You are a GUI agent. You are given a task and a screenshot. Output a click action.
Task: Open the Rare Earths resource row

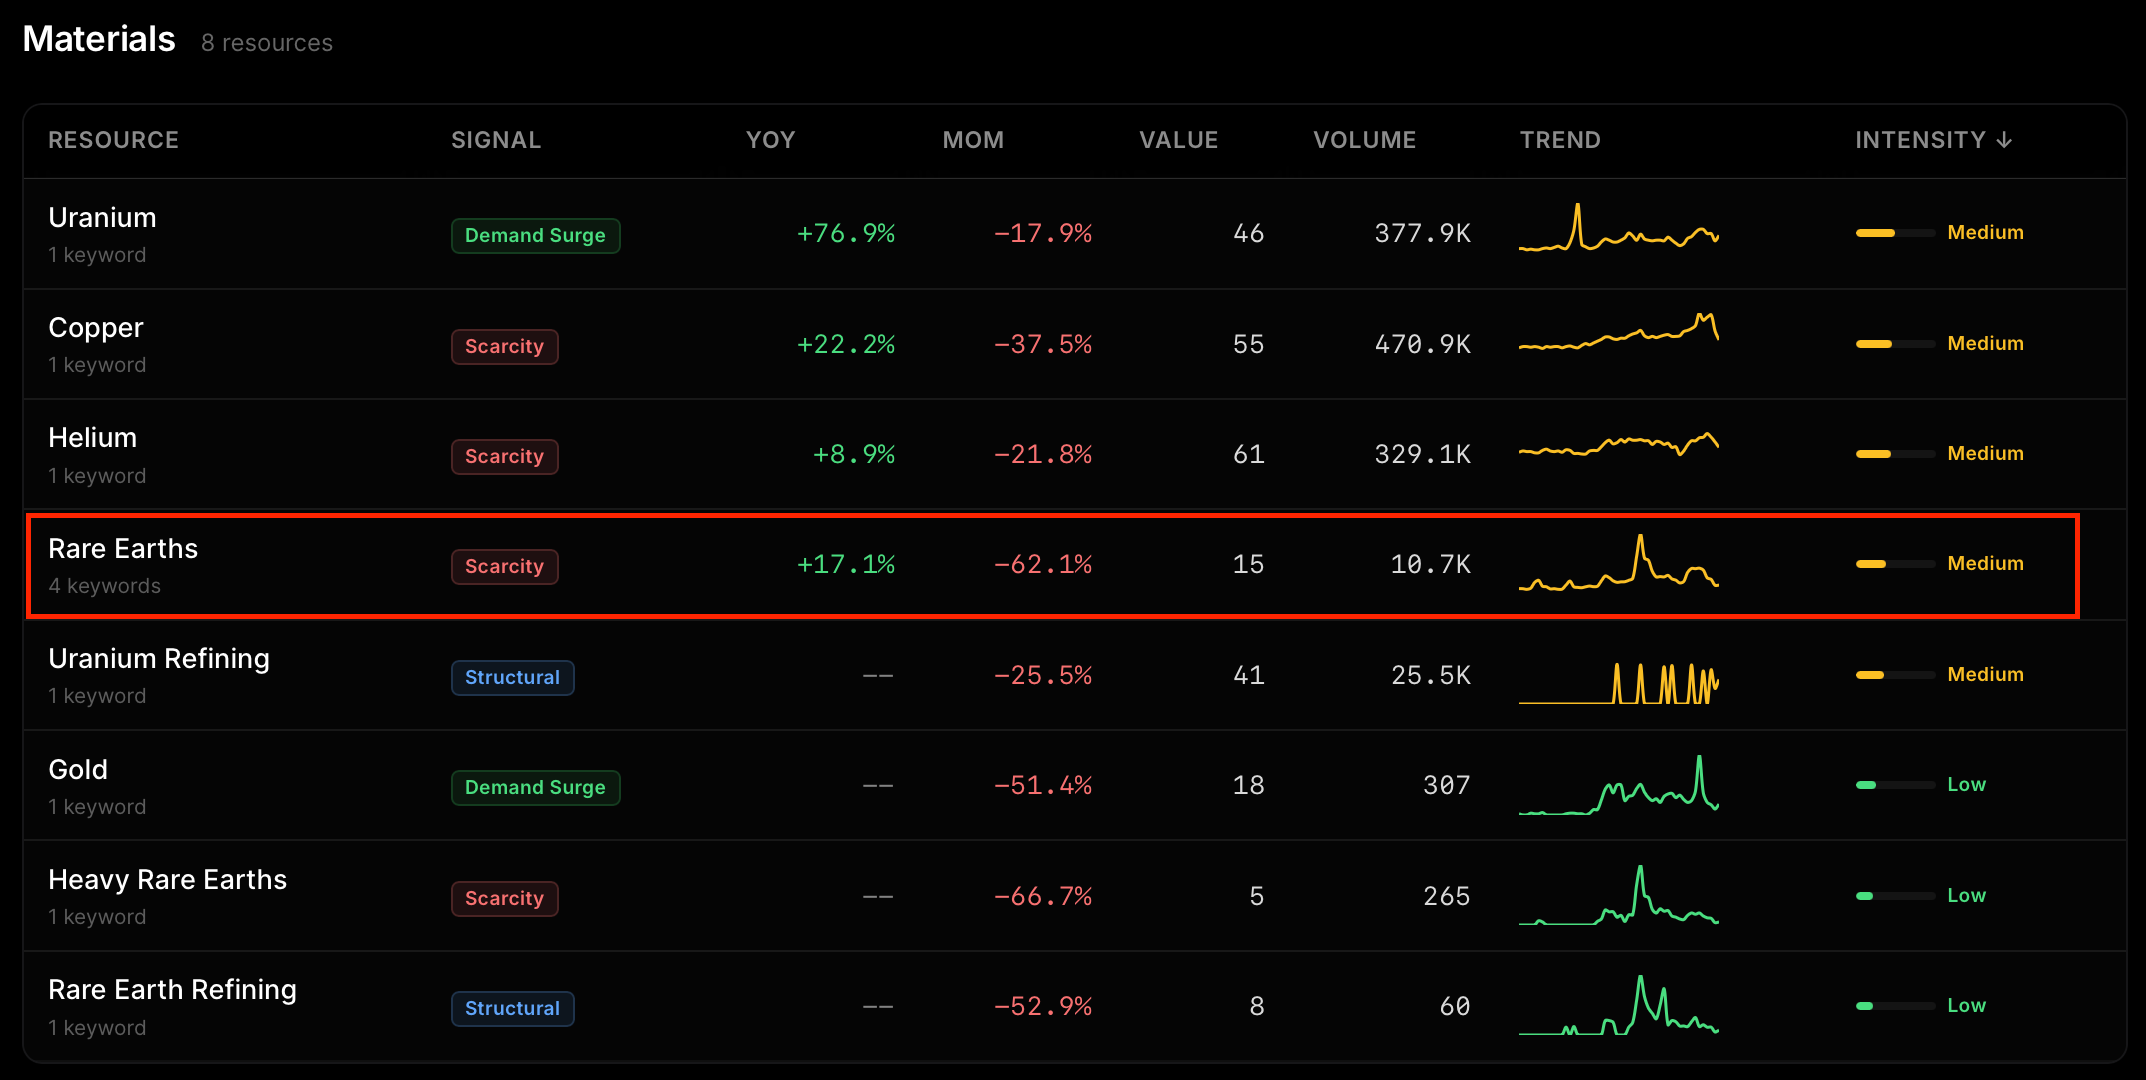coord(123,549)
